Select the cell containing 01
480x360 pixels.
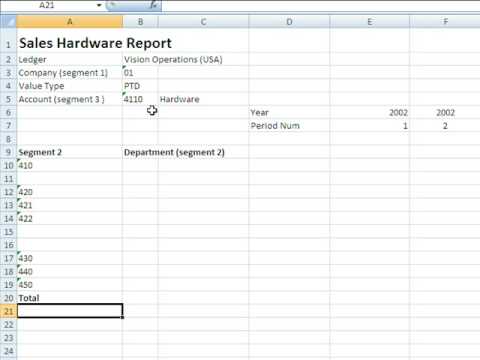[x=140, y=73]
